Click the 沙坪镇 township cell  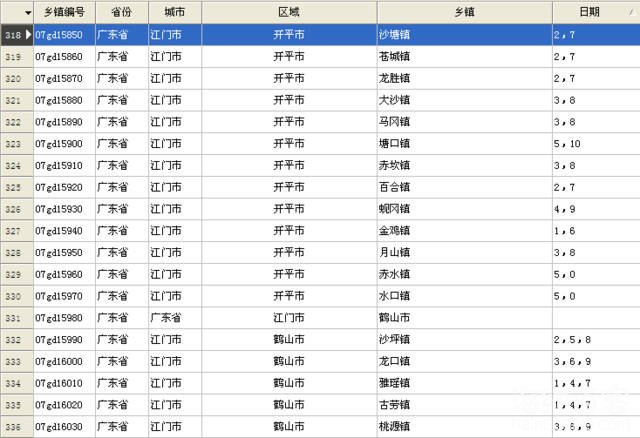464,340
